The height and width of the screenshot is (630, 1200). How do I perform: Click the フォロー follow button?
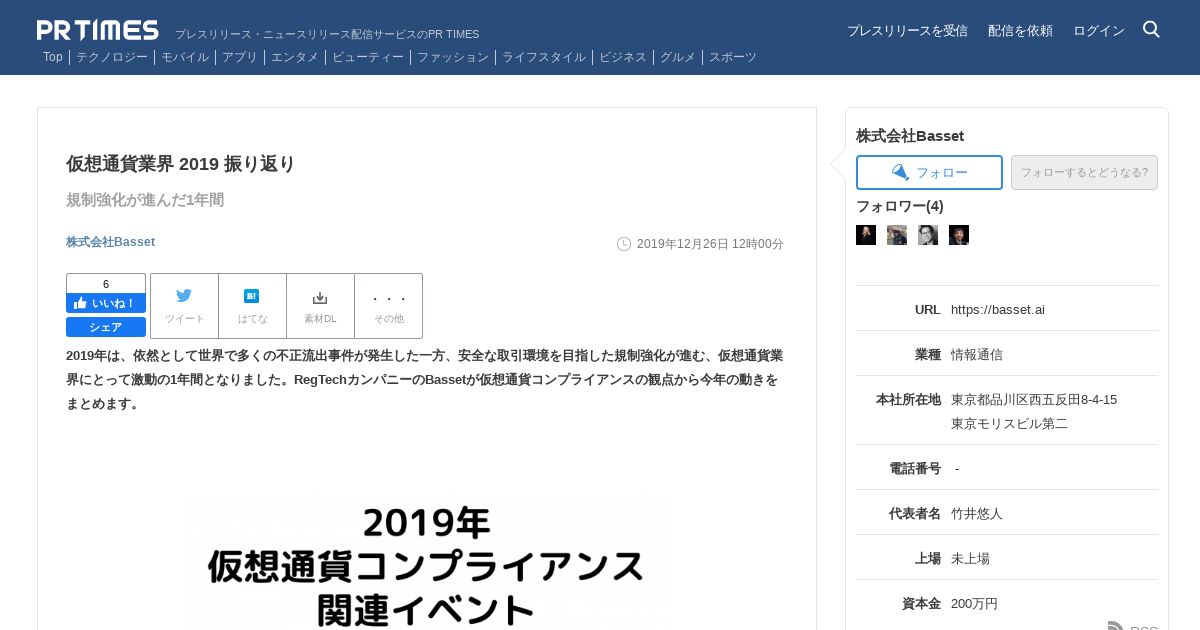pyautogui.click(x=929, y=172)
